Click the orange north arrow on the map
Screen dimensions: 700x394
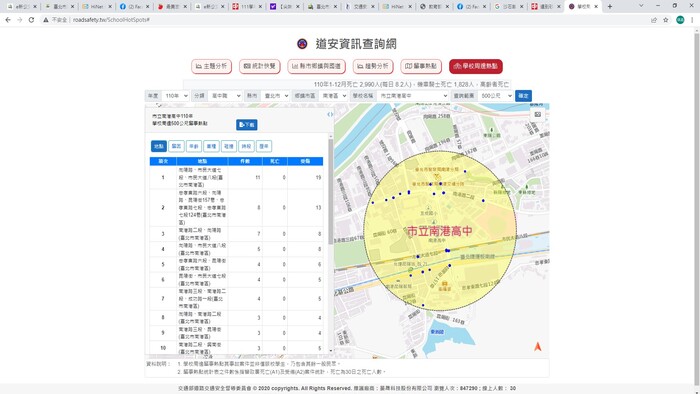click(x=538, y=346)
